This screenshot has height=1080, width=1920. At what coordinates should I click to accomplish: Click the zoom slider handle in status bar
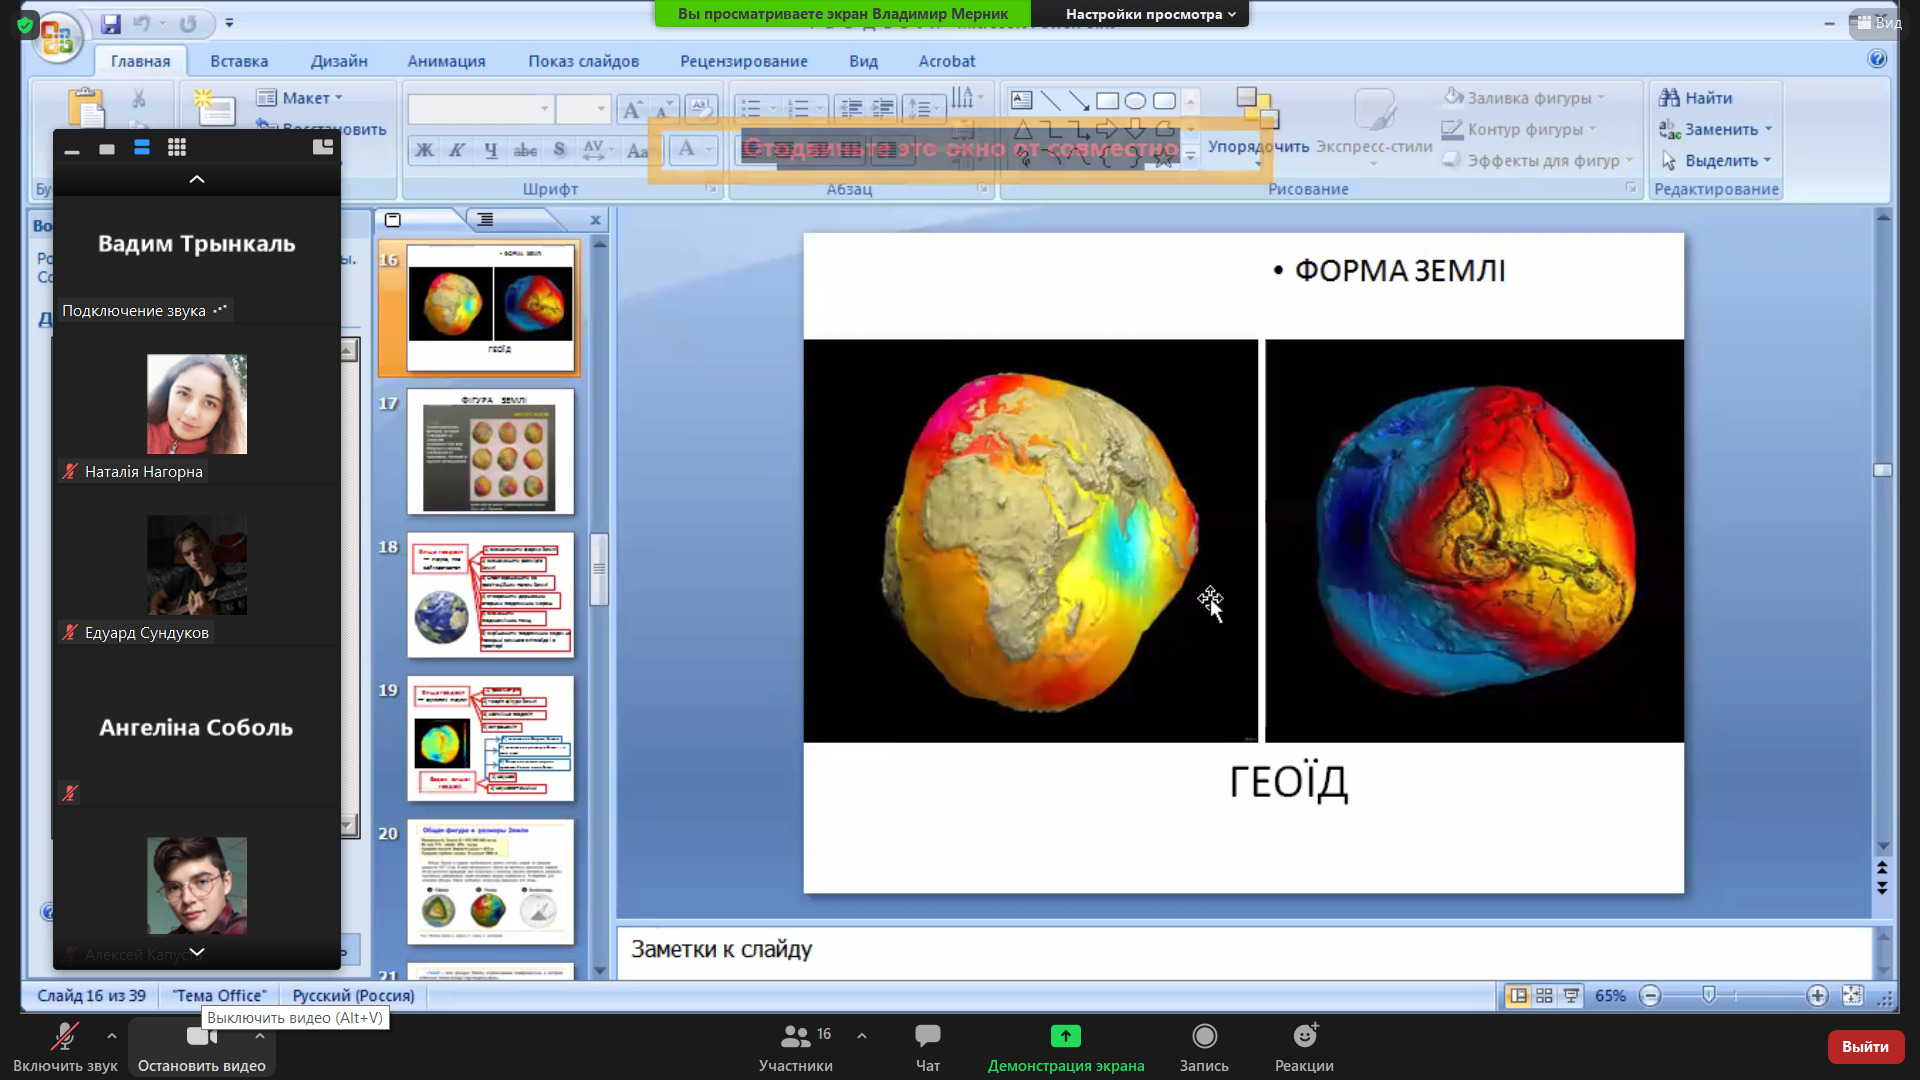coord(1709,995)
